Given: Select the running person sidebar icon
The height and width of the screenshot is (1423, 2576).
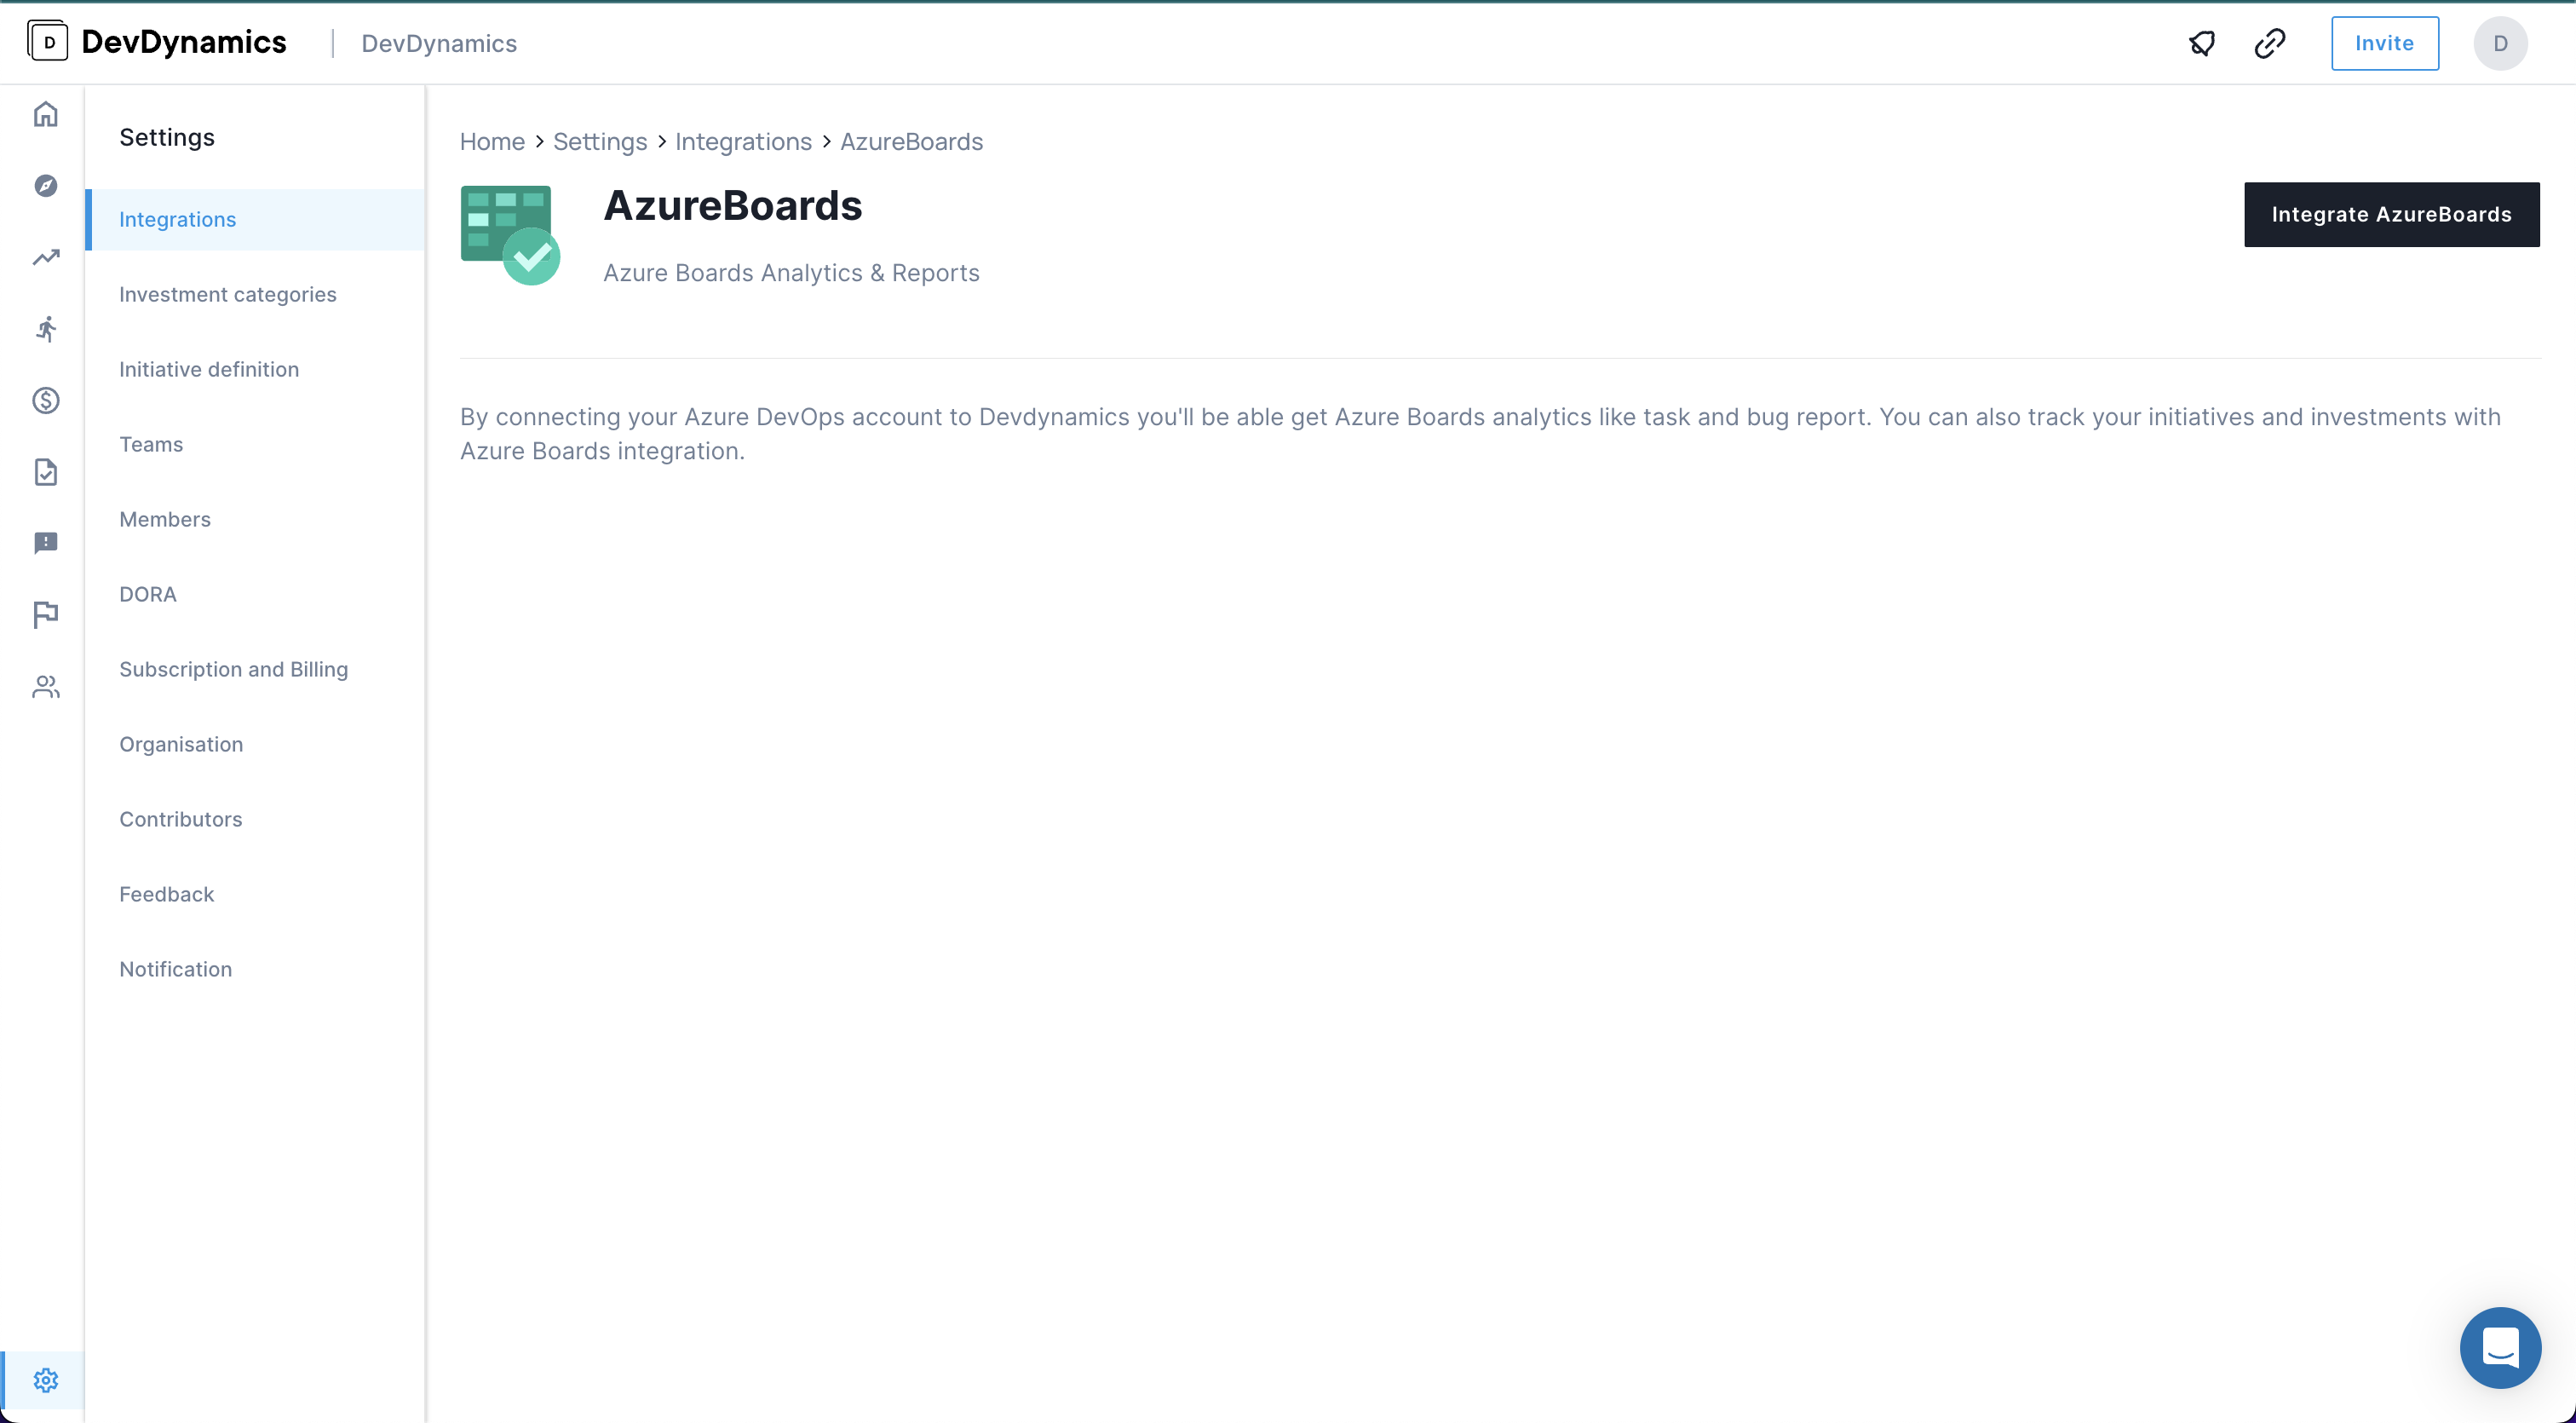Looking at the screenshot, I should pyautogui.click(x=46, y=329).
